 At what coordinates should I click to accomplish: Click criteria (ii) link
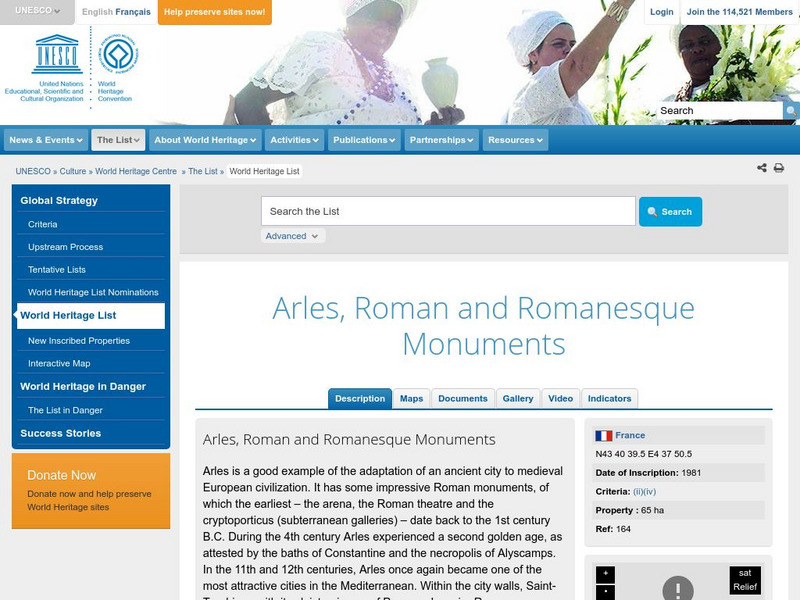[638, 492]
